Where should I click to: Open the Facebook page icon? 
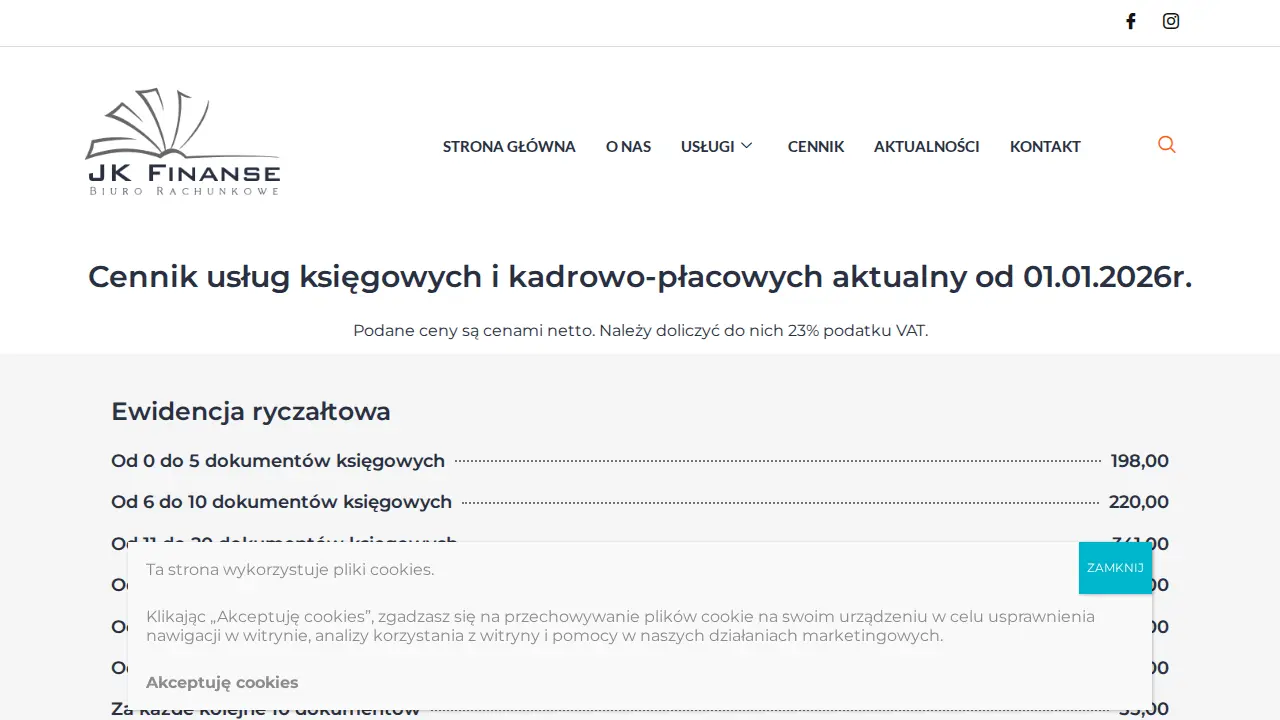pyautogui.click(x=1131, y=21)
